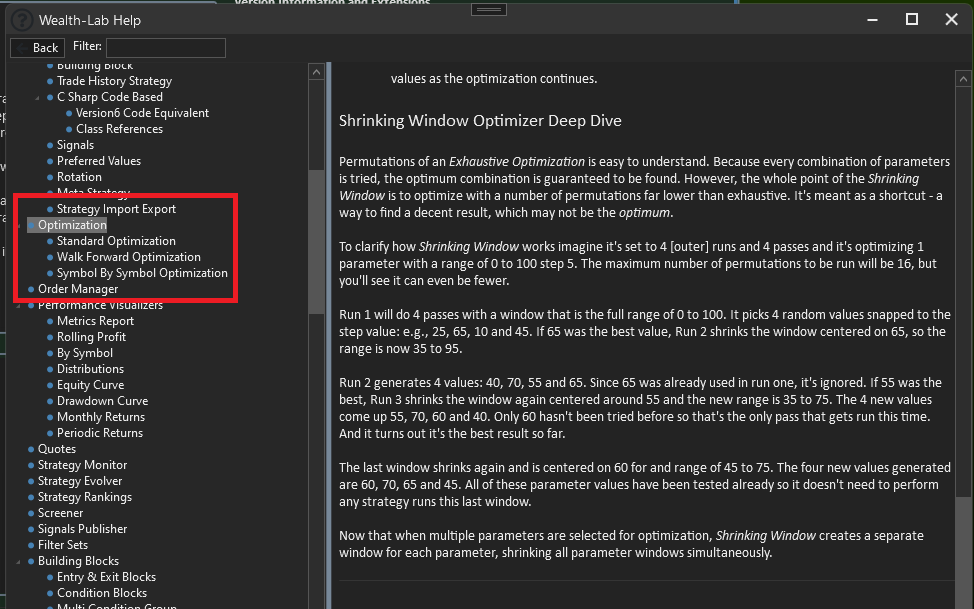Select Order Manager topic

[x=78, y=289]
